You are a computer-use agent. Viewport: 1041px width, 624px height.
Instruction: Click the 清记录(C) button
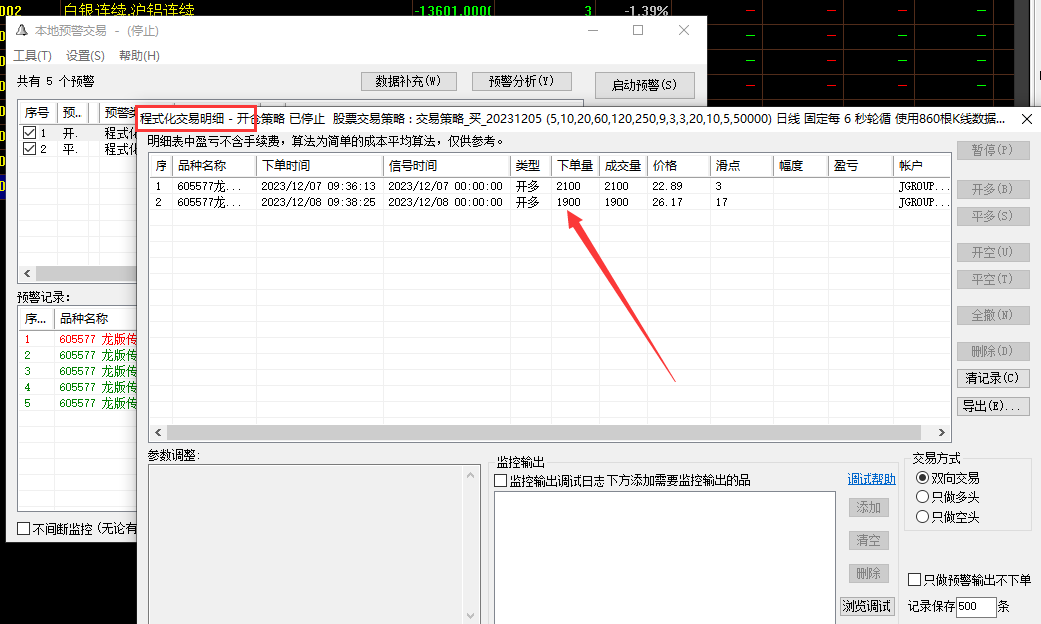pos(993,378)
